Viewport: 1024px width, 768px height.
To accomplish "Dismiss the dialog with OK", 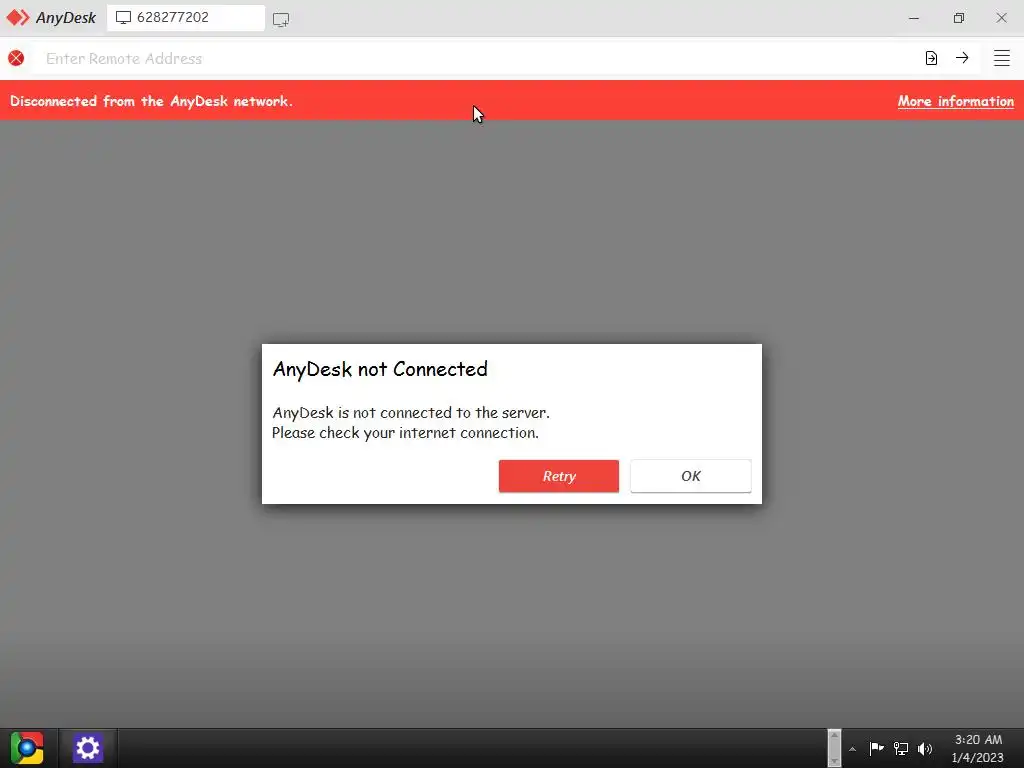I will point(690,476).
